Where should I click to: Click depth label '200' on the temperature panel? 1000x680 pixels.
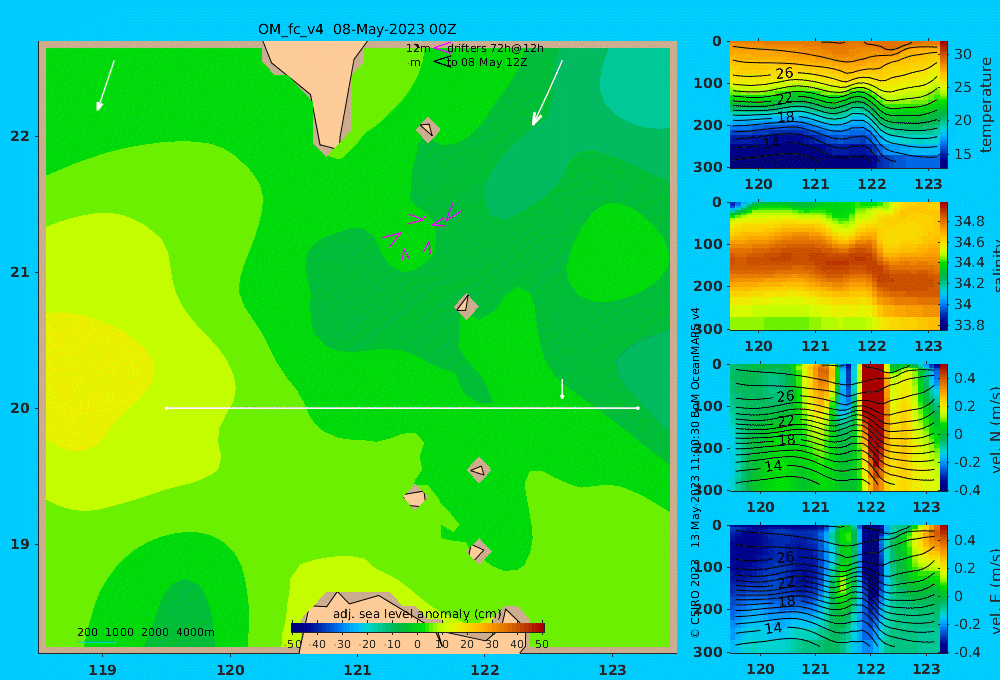click(x=707, y=125)
